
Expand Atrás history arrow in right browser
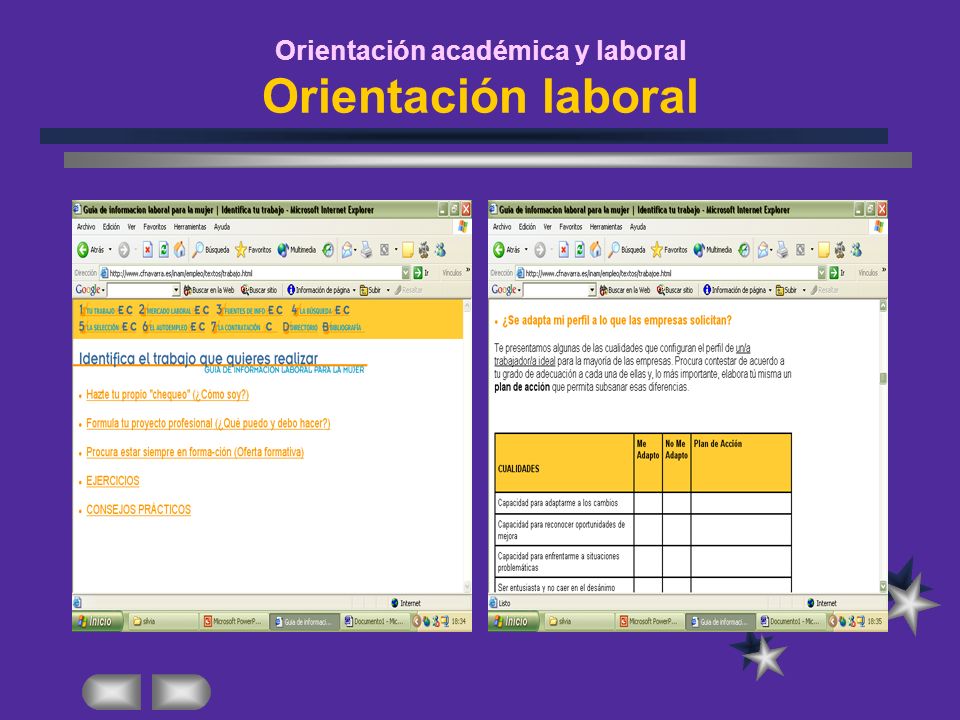(526, 250)
